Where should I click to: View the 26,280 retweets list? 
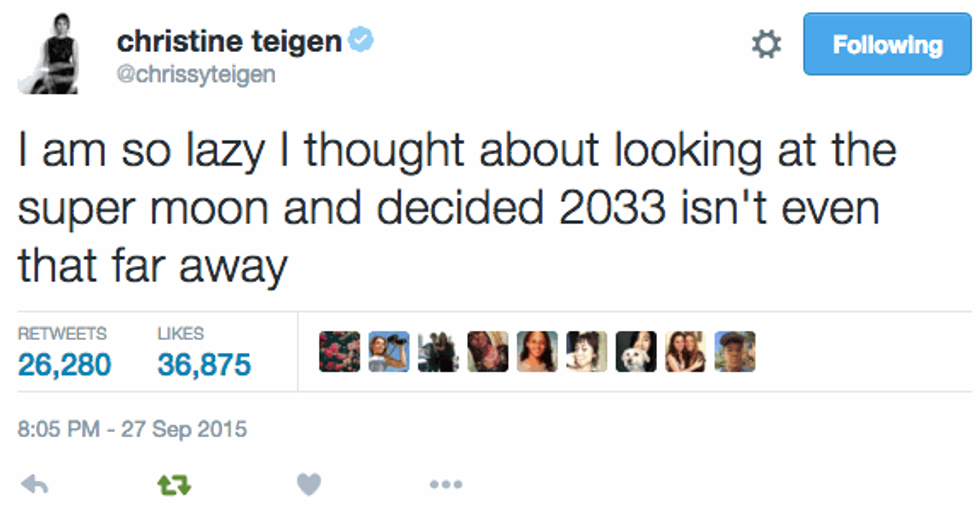coord(65,365)
